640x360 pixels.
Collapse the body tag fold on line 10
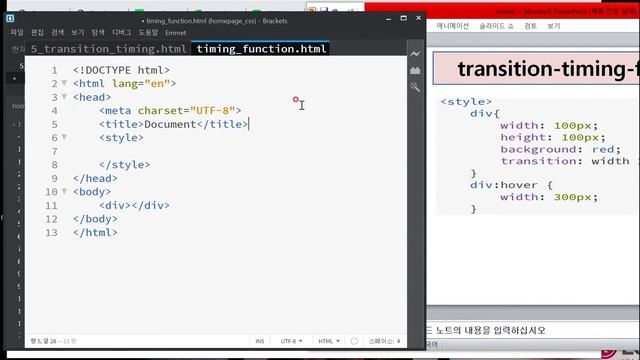pyautogui.click(x=64, y=191)
